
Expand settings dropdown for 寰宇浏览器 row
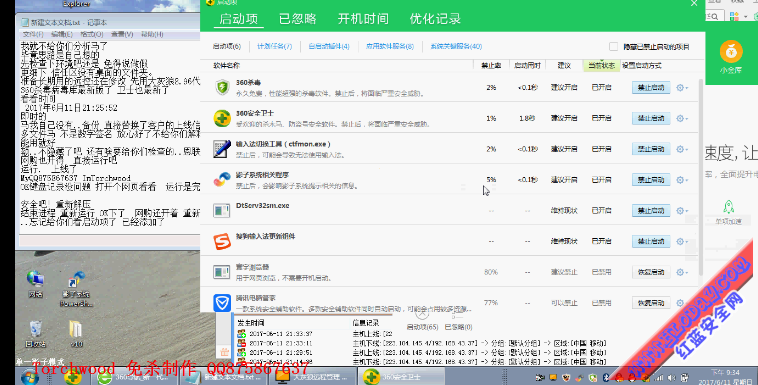click(682, 272)
